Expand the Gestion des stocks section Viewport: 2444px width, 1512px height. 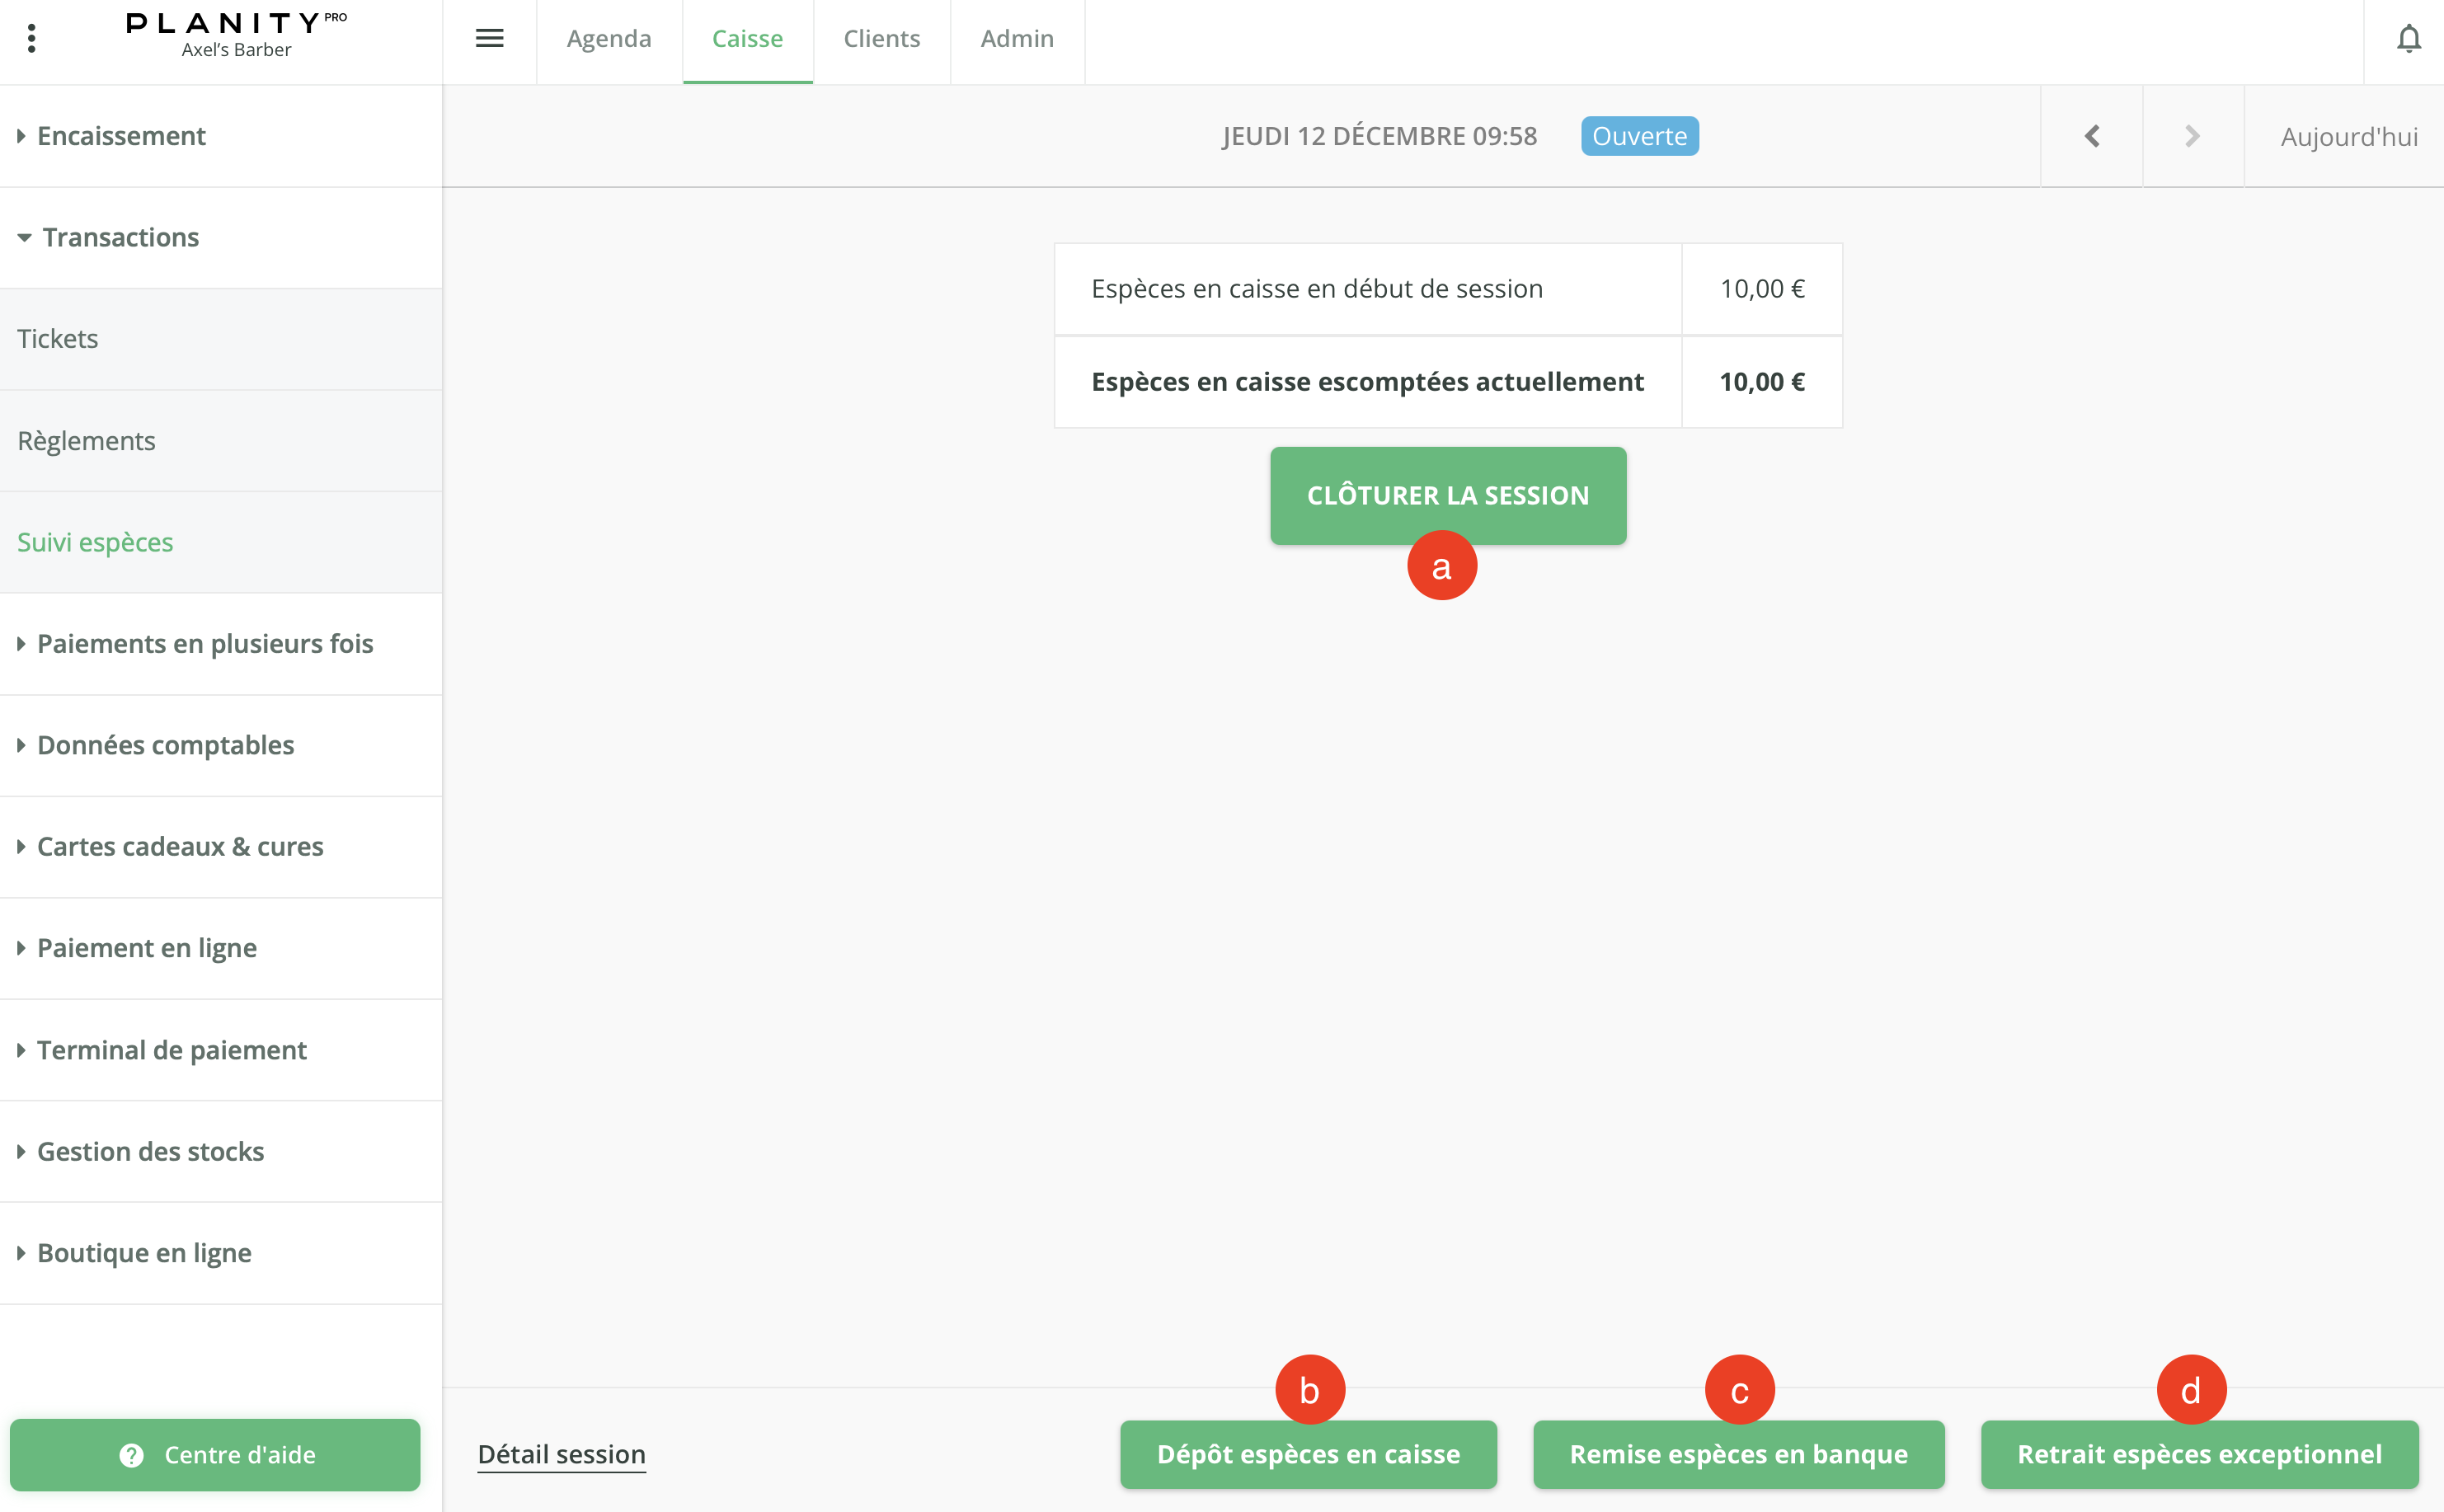pyautogui.click(x=150, y=1151)
